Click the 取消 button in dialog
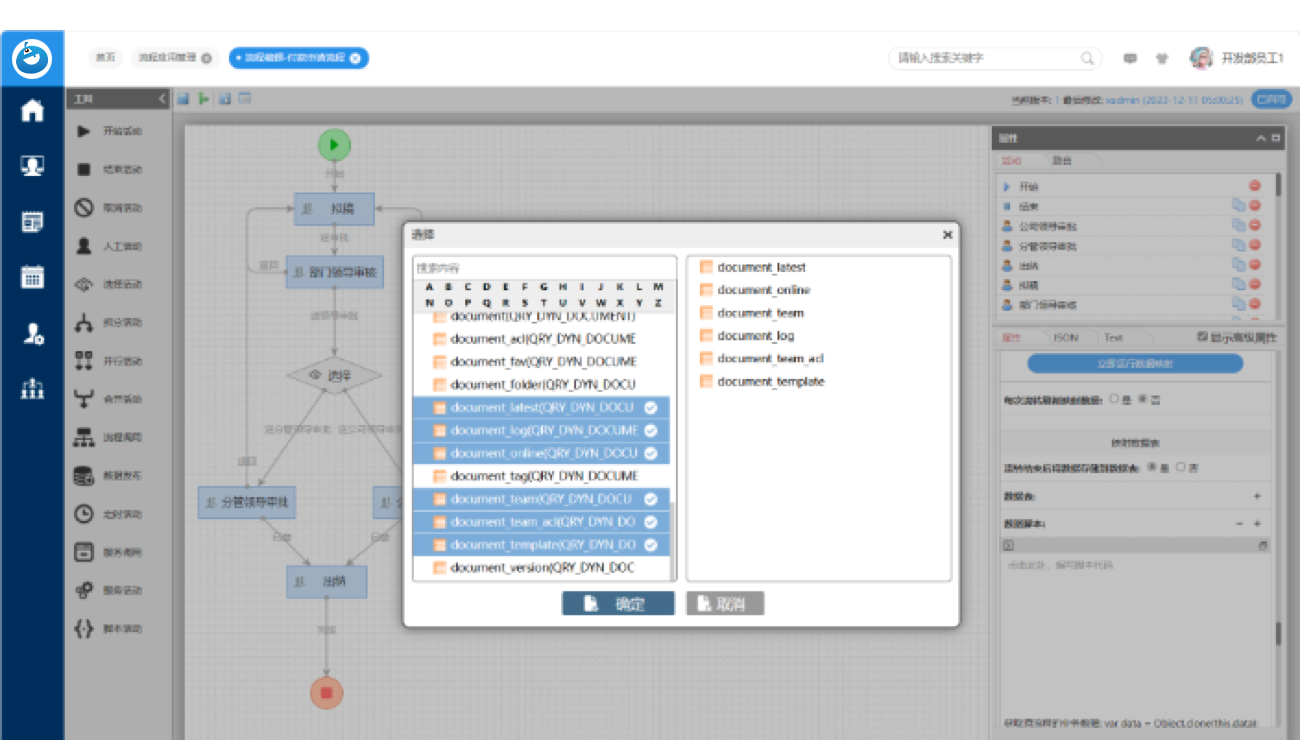 coord(725,604)
